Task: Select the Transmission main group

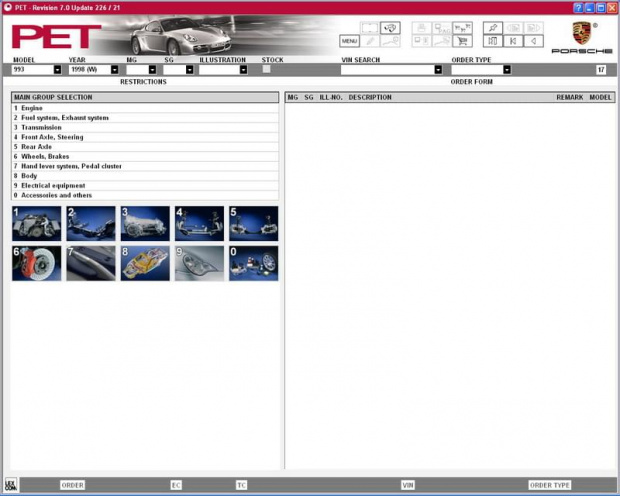Action: [145, 127]
